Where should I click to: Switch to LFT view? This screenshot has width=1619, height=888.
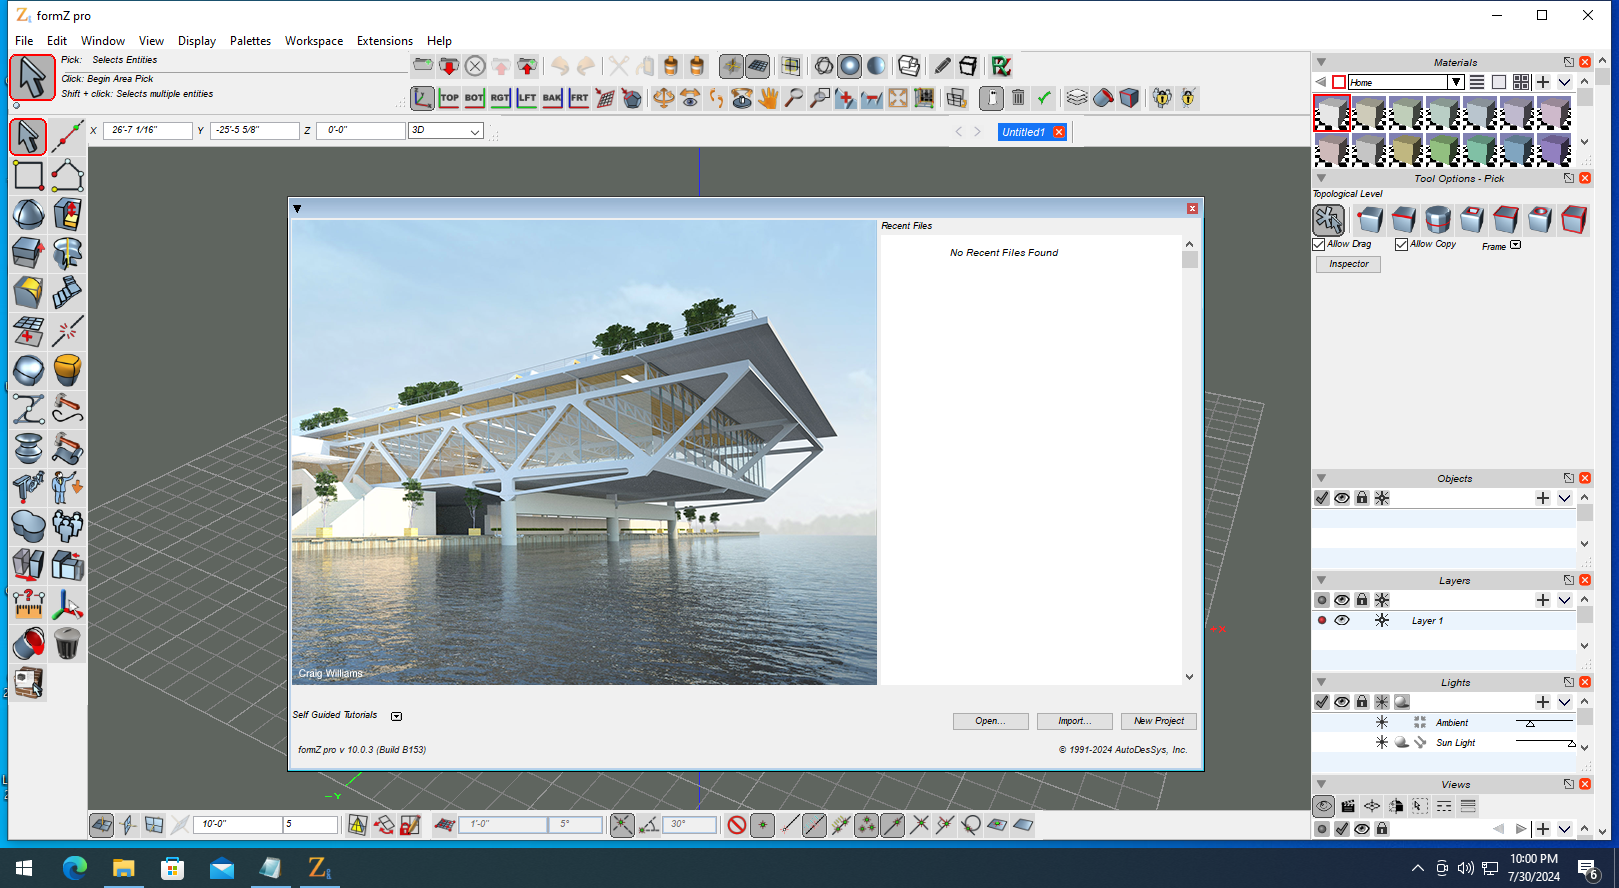(x=526, y=98)
